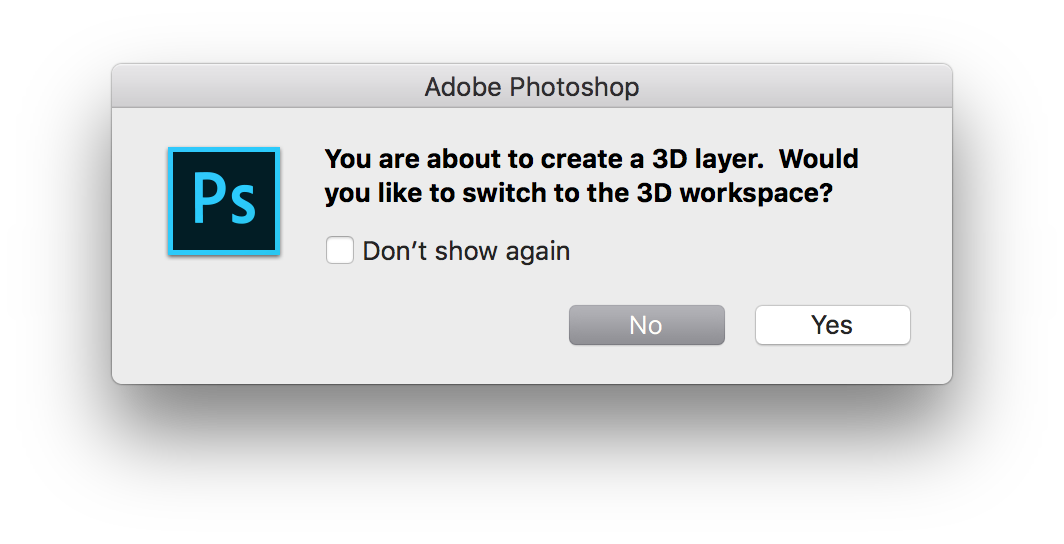Decline switching to the 3D workspace
Screen dimensions: 1064x544
(647, 325)
